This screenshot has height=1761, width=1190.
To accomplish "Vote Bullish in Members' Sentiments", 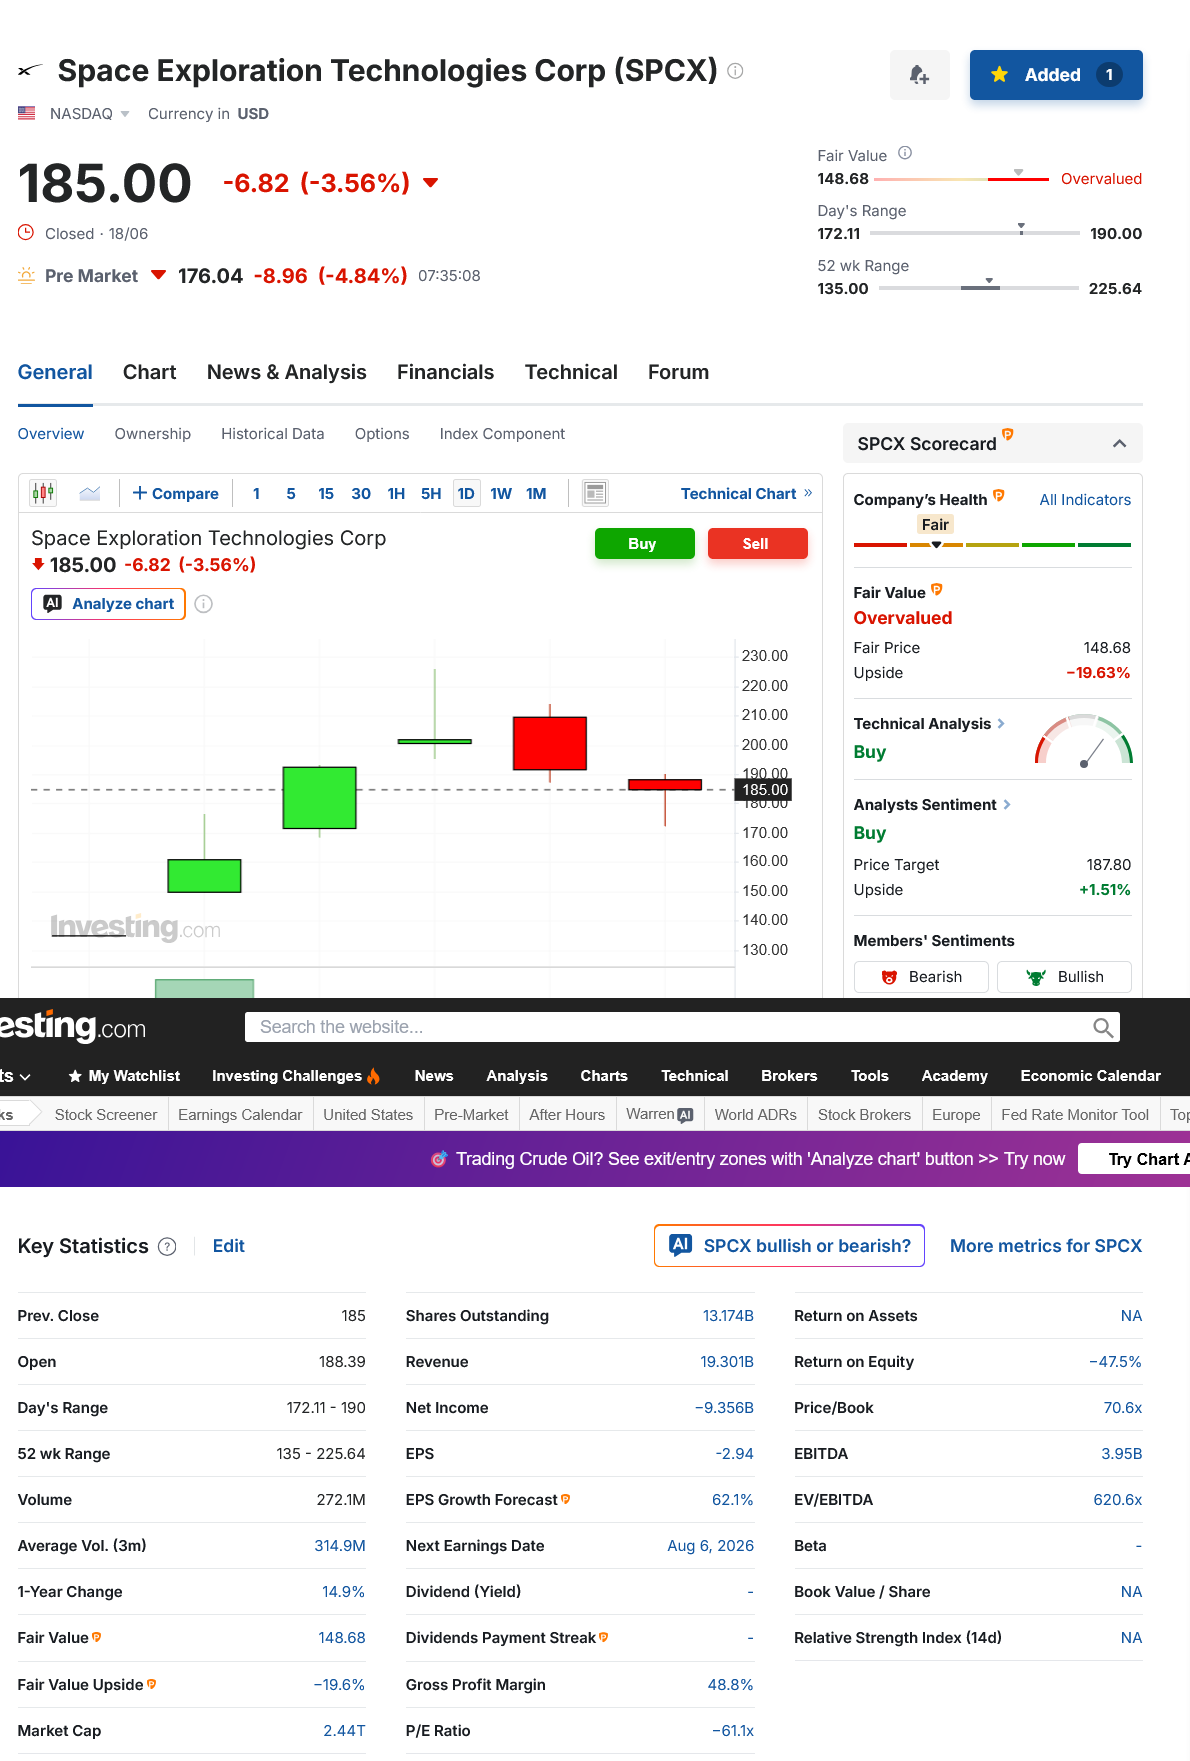I will click(x=1064, y=977).
